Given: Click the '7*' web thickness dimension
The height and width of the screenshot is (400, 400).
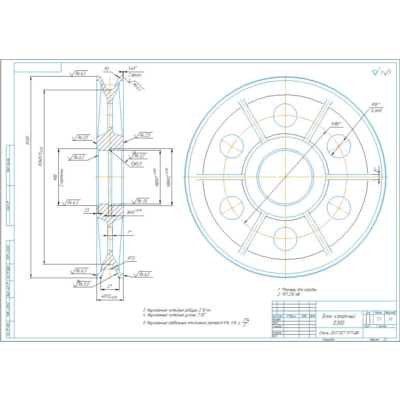Looking at the screenshot, I should tap(129, 231).
